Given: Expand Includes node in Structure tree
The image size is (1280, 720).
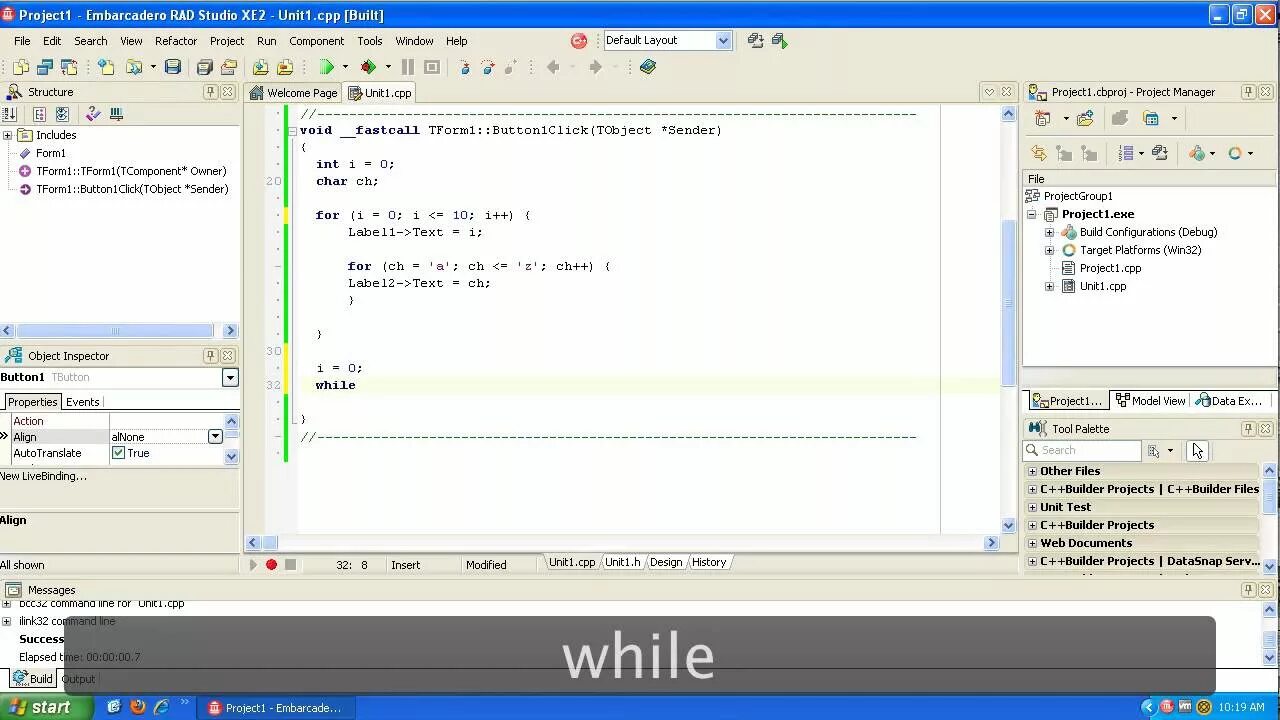Looking at the screenshot, I should point(7,135).
